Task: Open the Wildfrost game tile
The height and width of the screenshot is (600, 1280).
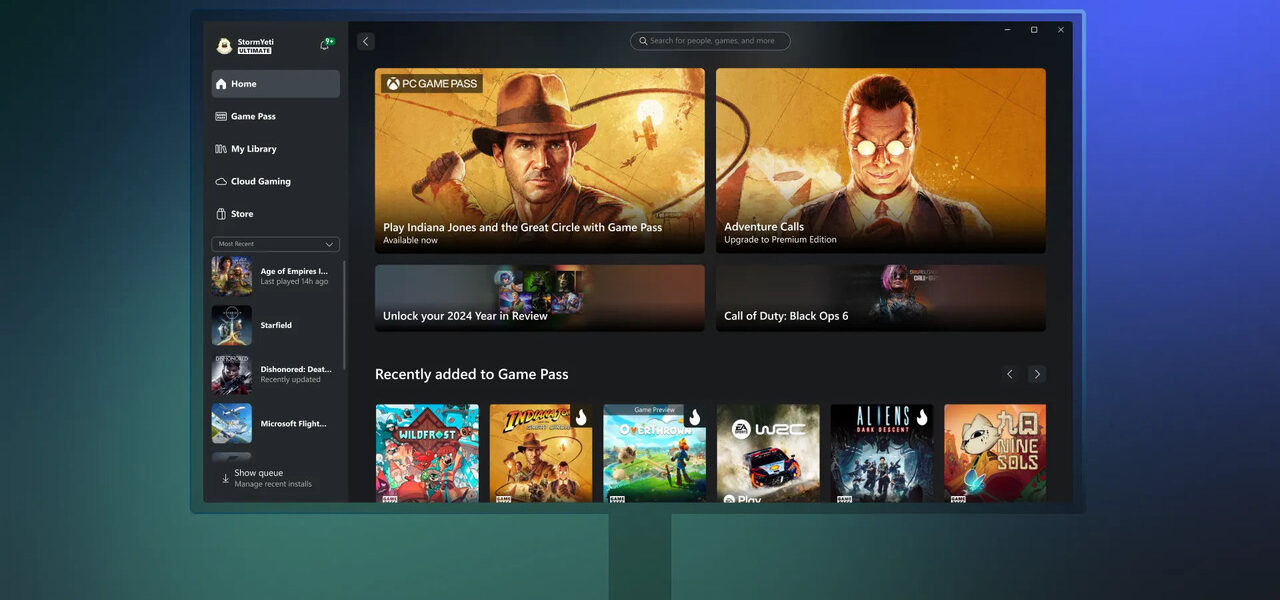Action: (427, 453)
